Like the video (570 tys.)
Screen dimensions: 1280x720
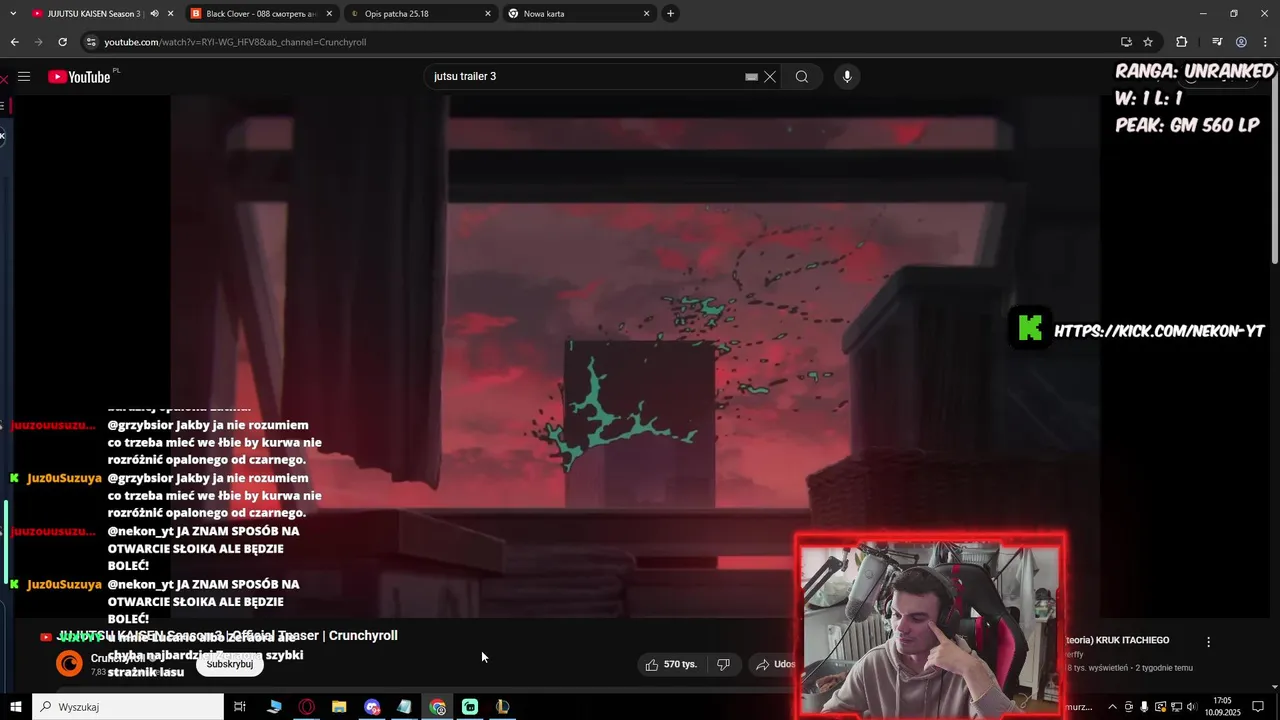(671, 664)
